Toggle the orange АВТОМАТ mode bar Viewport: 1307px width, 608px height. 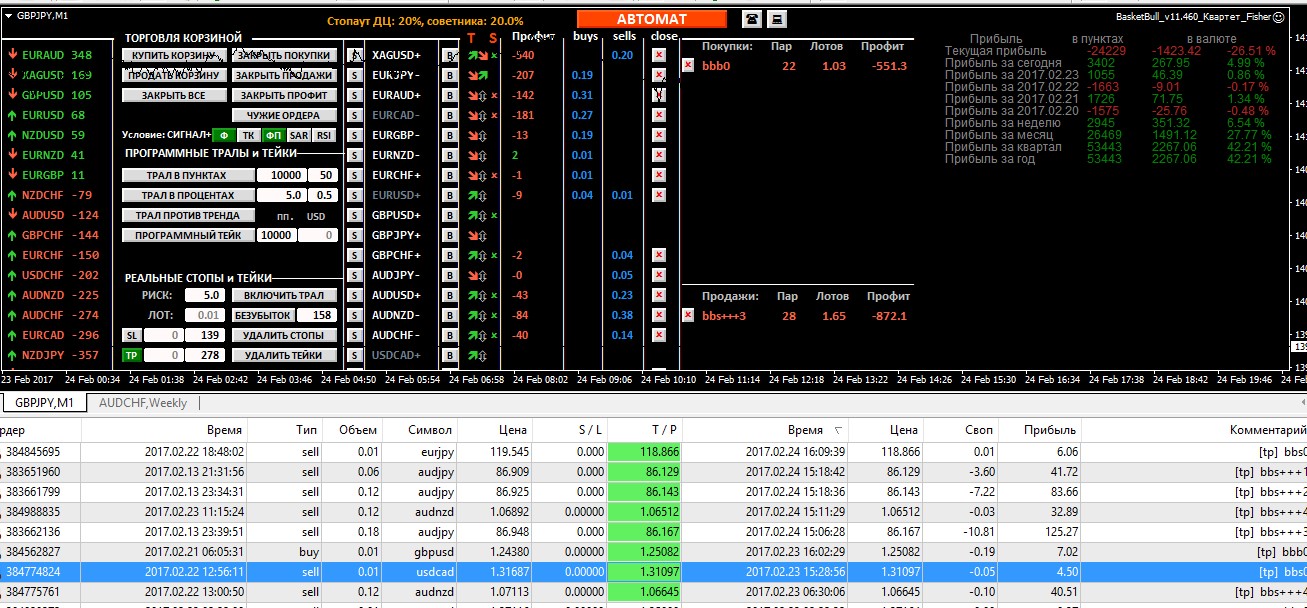[651, 19]
